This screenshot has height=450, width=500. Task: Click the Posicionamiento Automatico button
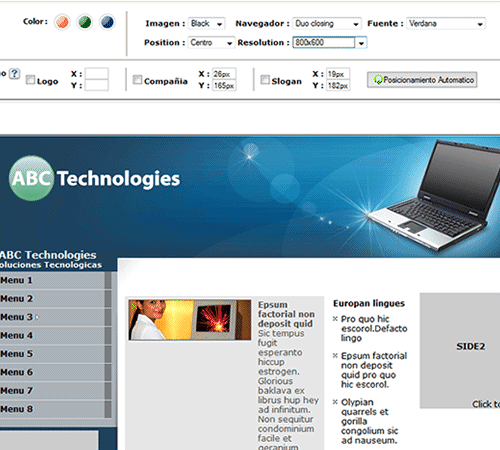(422, 80)
